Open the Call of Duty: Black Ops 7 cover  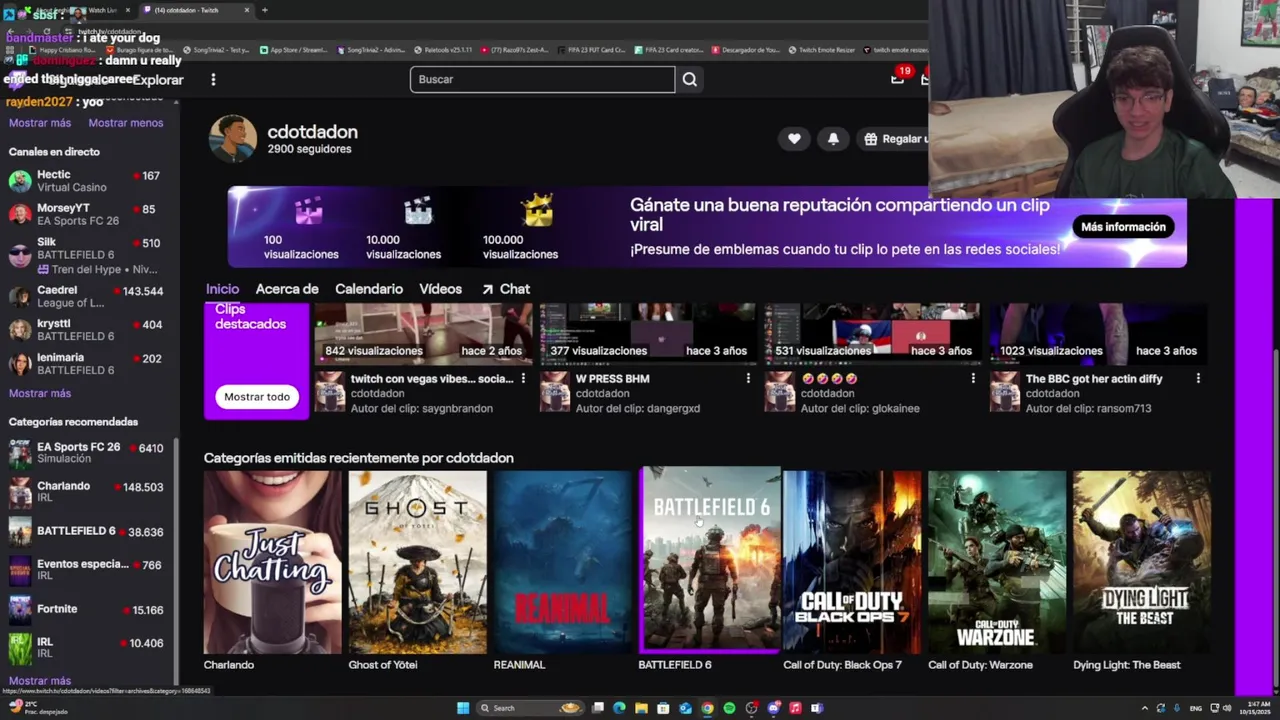(852, 562)
